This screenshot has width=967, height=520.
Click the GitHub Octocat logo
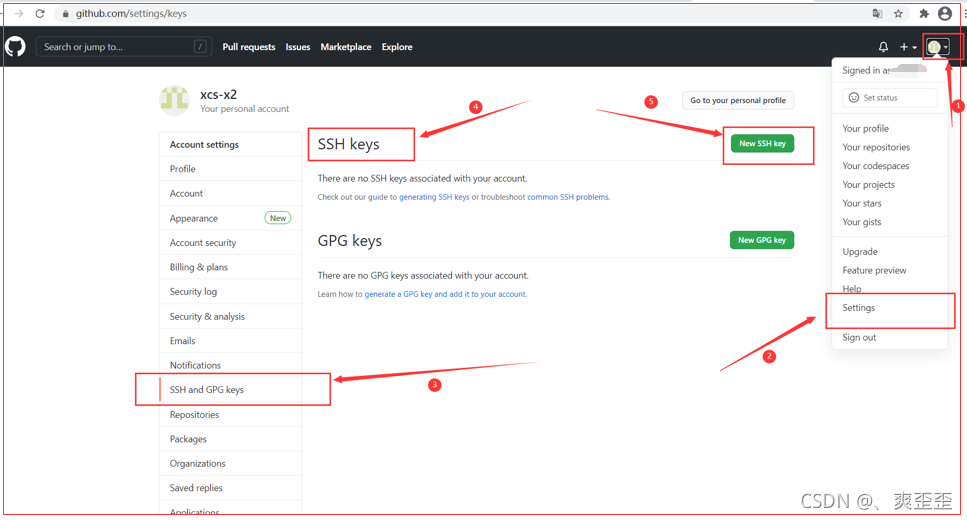coord(15,47)
